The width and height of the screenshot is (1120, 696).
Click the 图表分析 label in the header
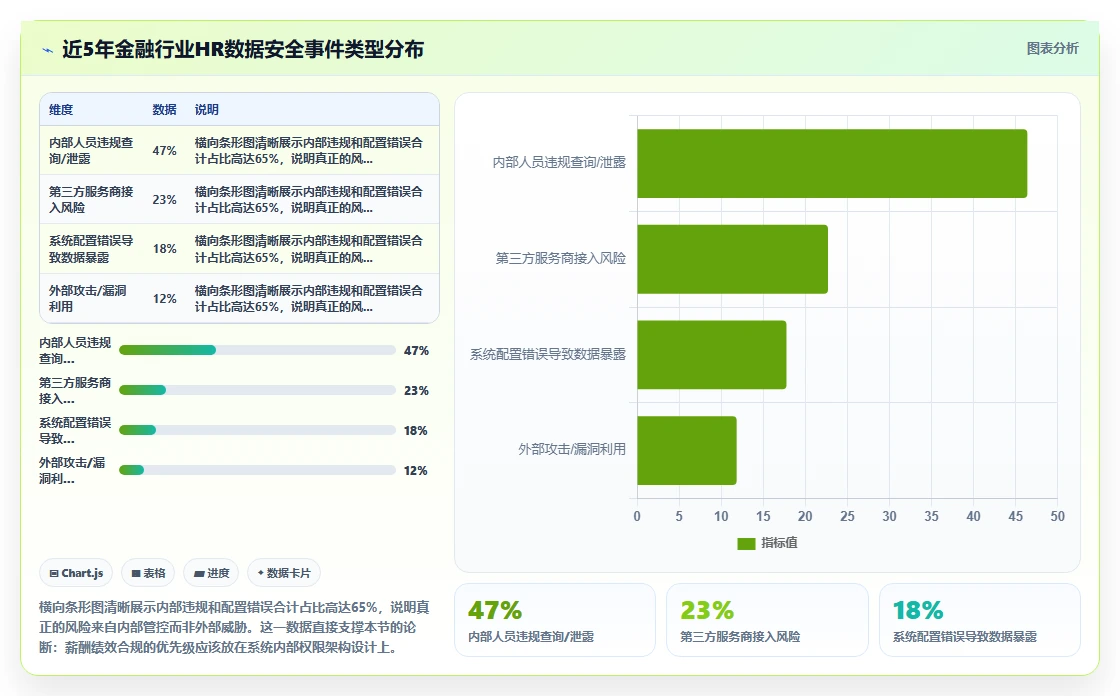point(1052,49)
